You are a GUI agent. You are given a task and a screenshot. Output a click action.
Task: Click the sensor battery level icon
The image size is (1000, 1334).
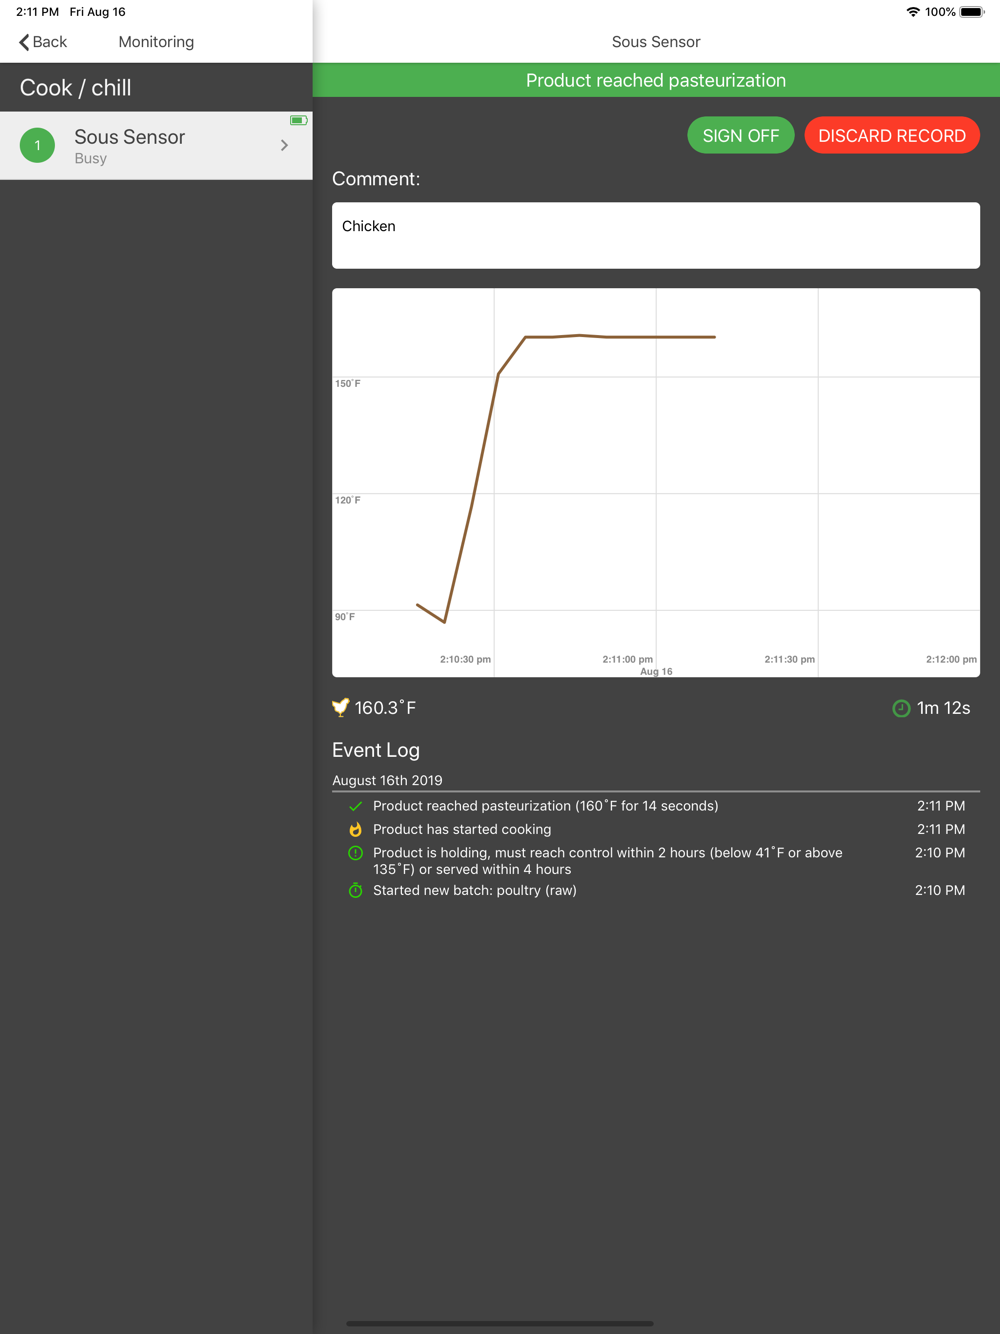(298, 120)
